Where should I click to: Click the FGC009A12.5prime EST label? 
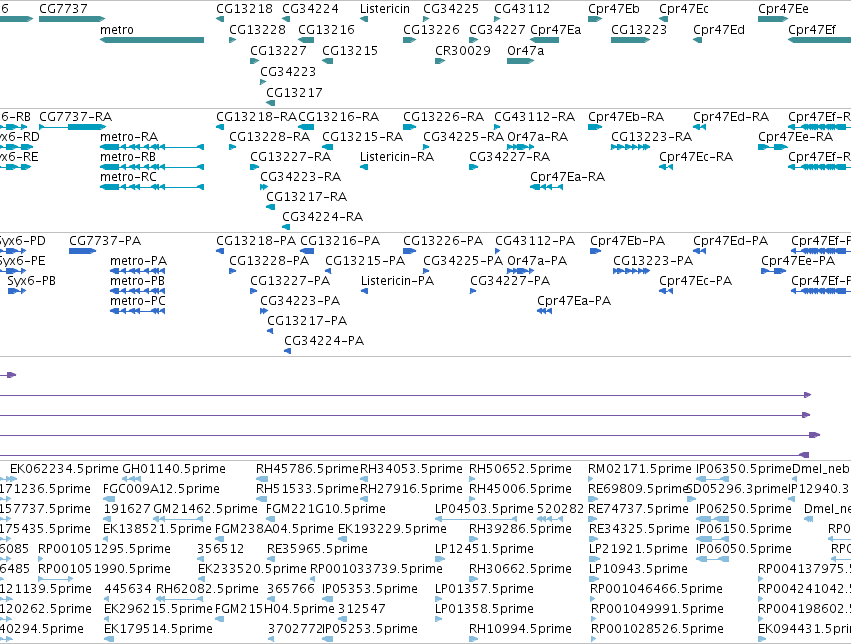(x=162, y=489)
